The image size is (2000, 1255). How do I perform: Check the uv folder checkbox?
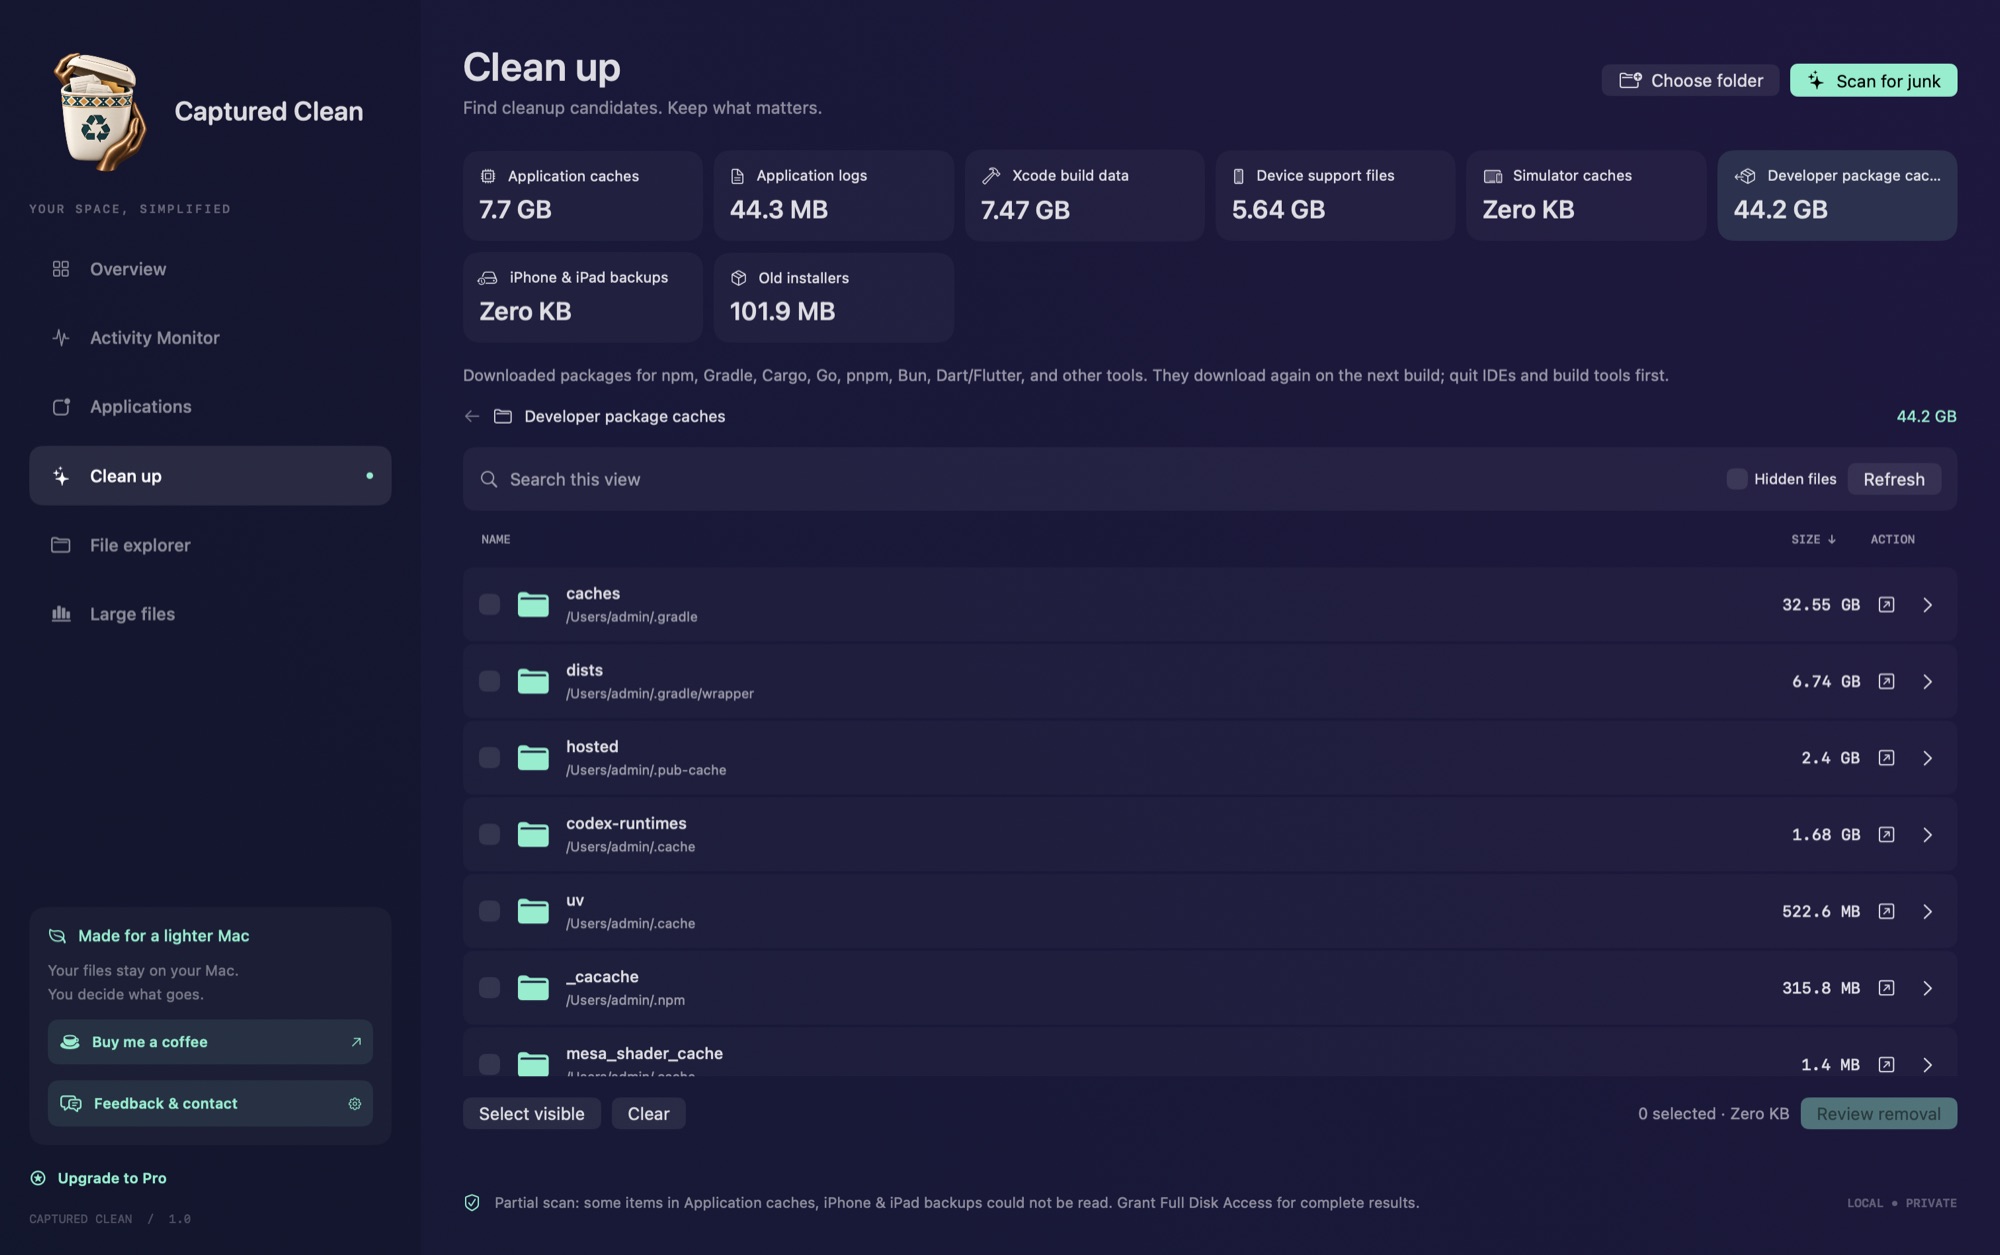pyautogui.click(x=489, y=911)
